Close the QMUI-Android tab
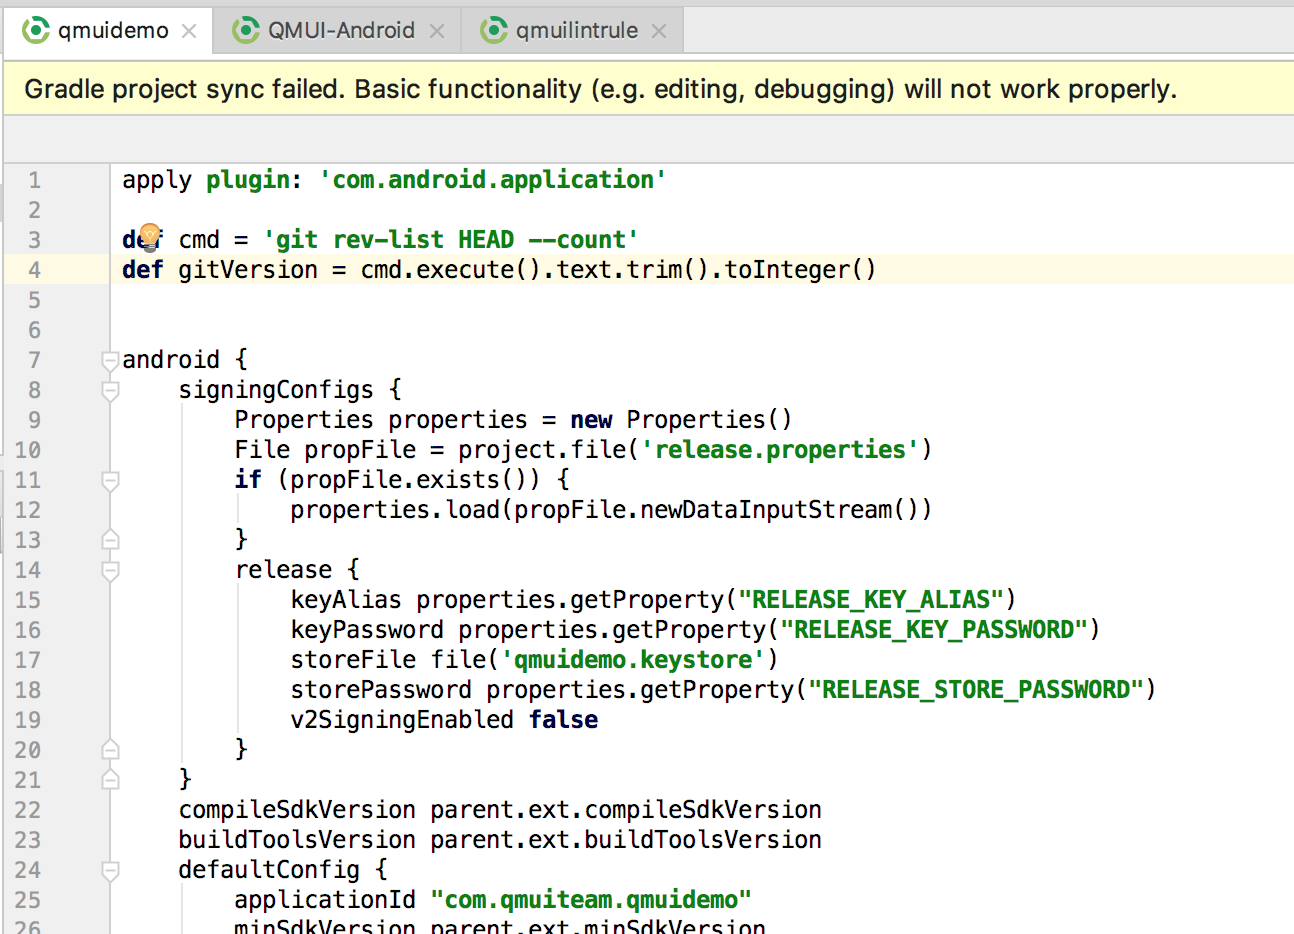 point(437,32)
